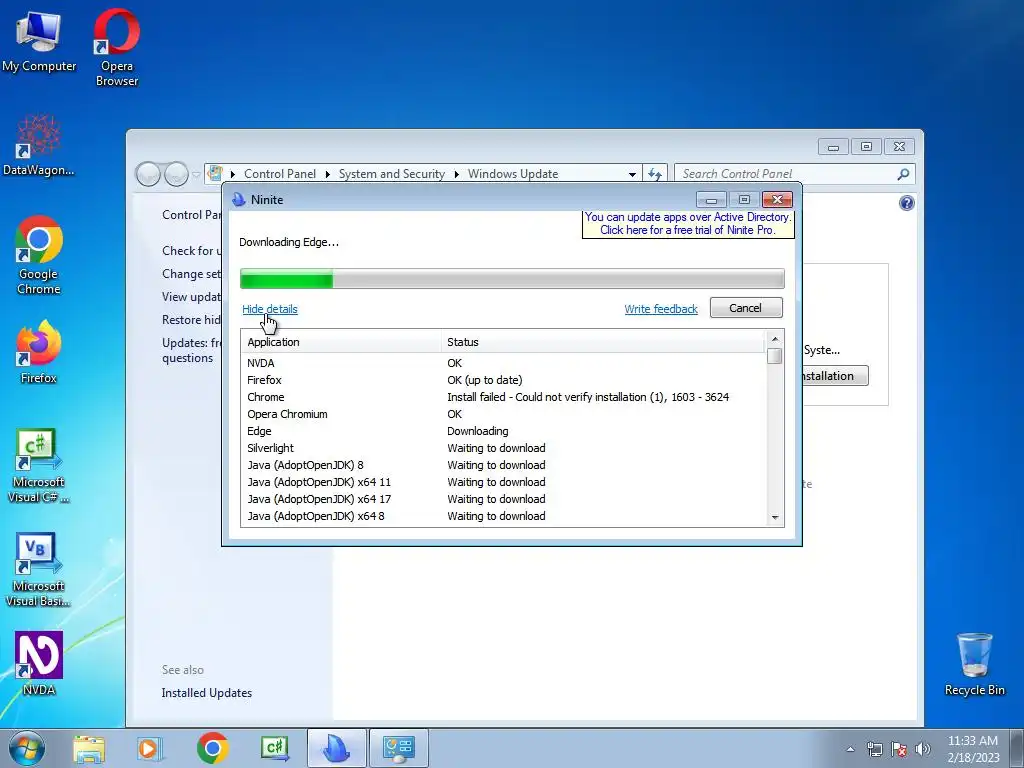Viewport: 1024px width, 768px height.
Task: Select Control Panel breadcrumb segment
Action: (x=280, y=174)
